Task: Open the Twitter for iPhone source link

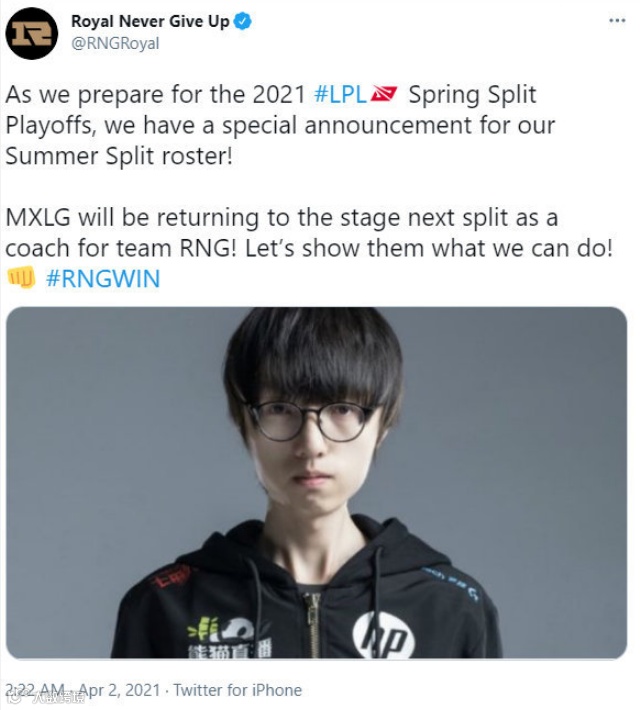Action: click(x=237, y=690)
